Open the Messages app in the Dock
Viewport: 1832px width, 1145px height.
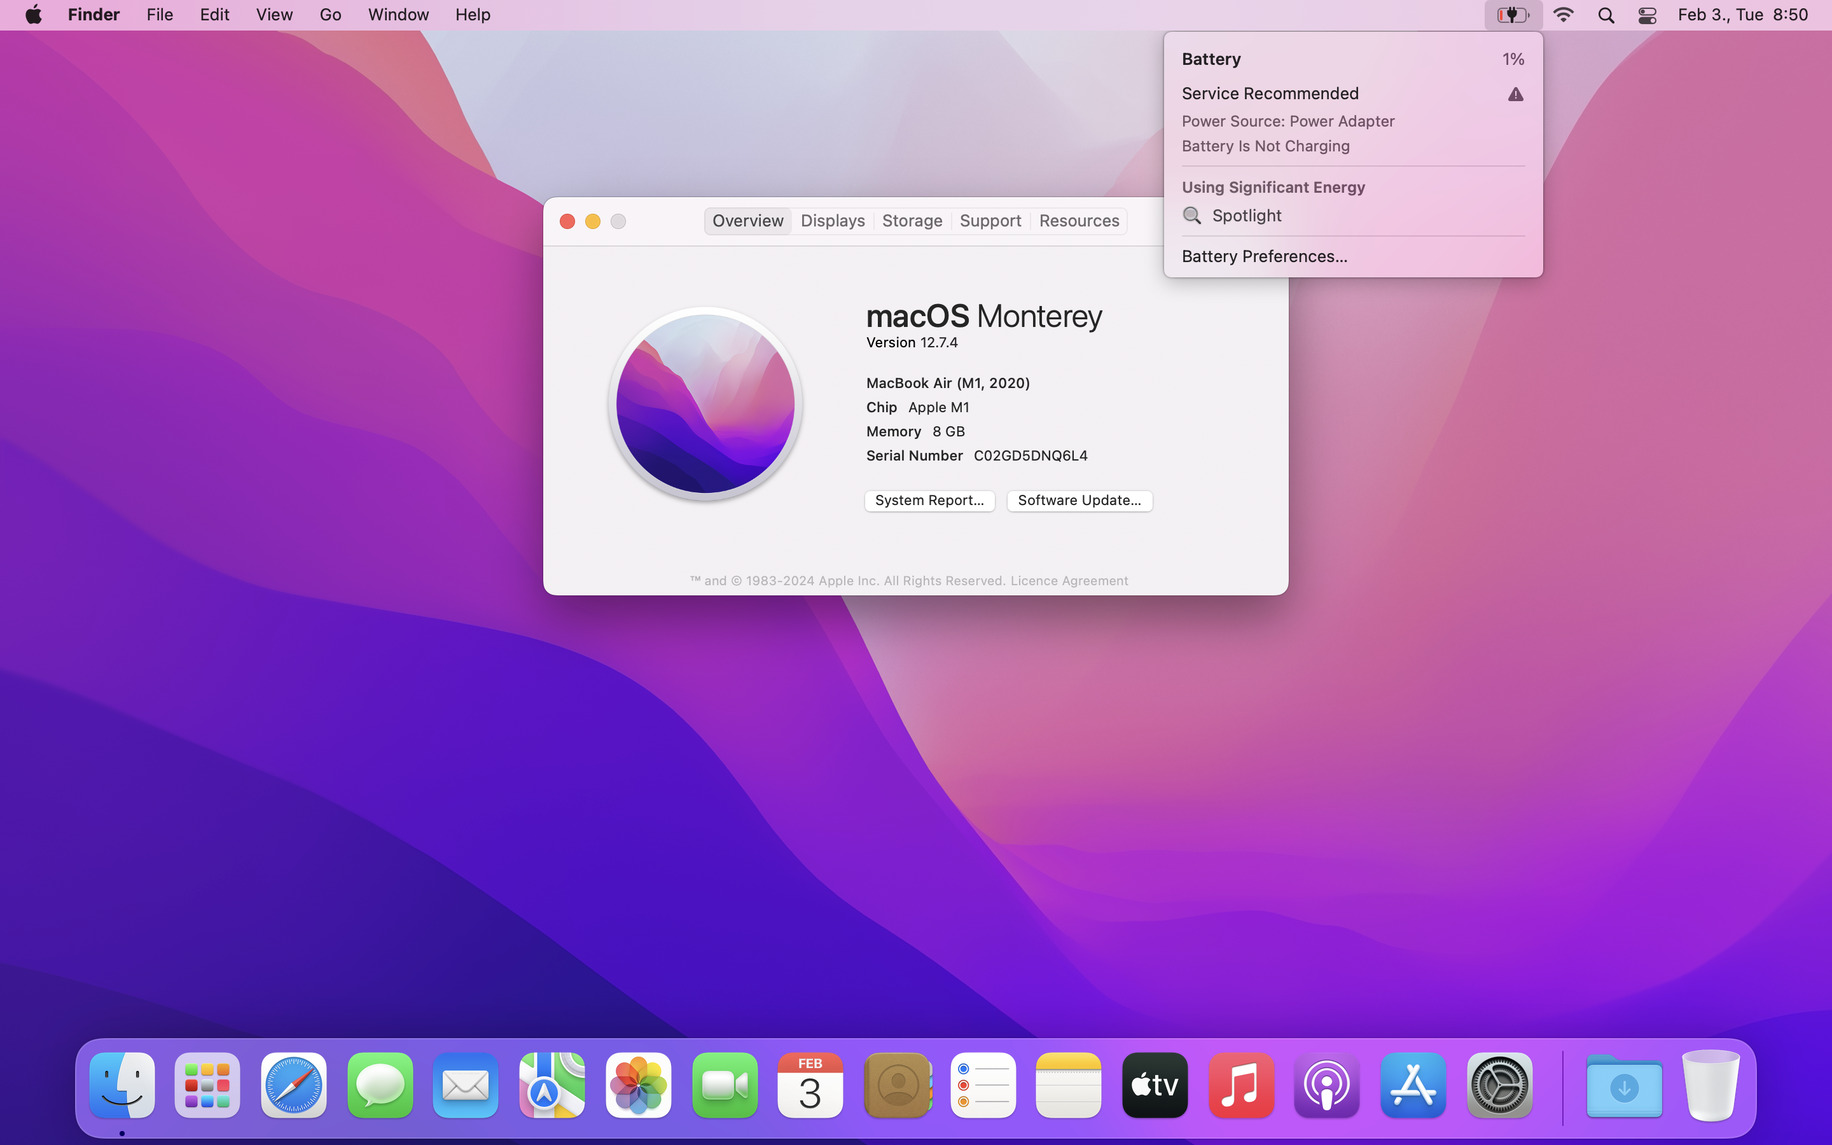[380, 1085]
